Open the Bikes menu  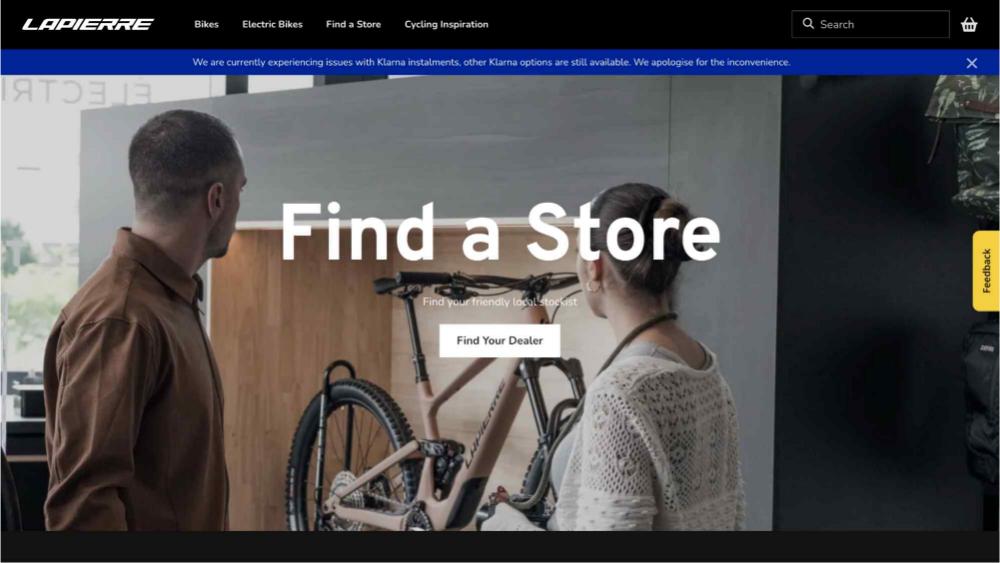coord(206,24)
